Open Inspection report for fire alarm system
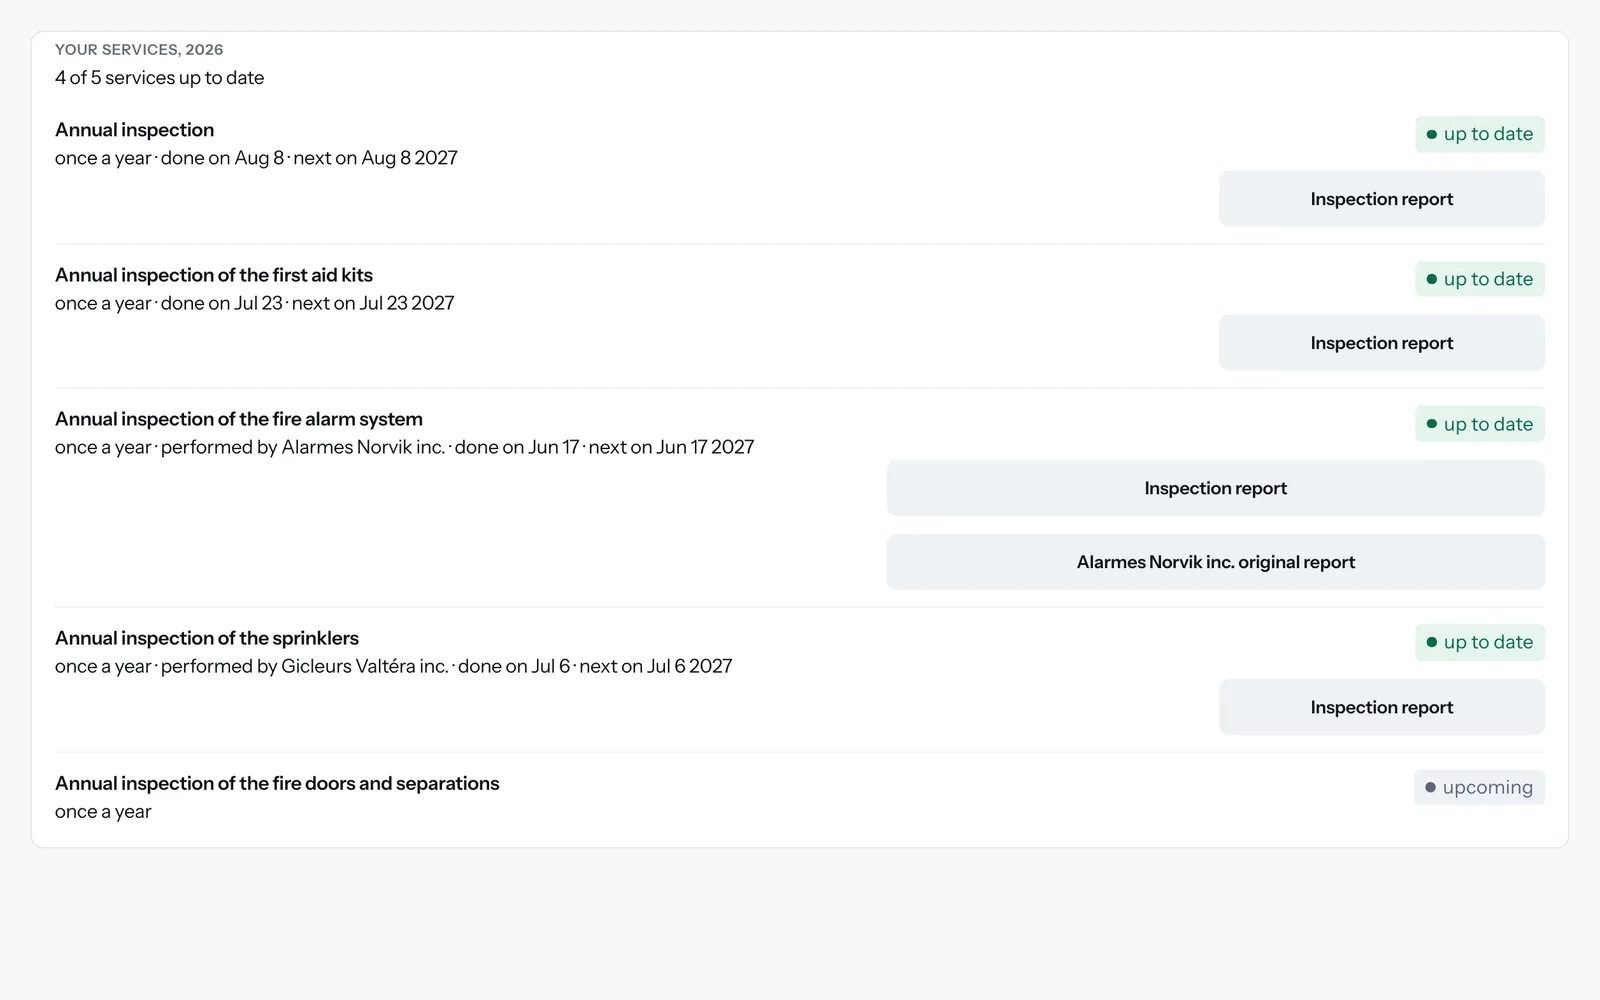1600x1000 pixels. click(1215, 488)
